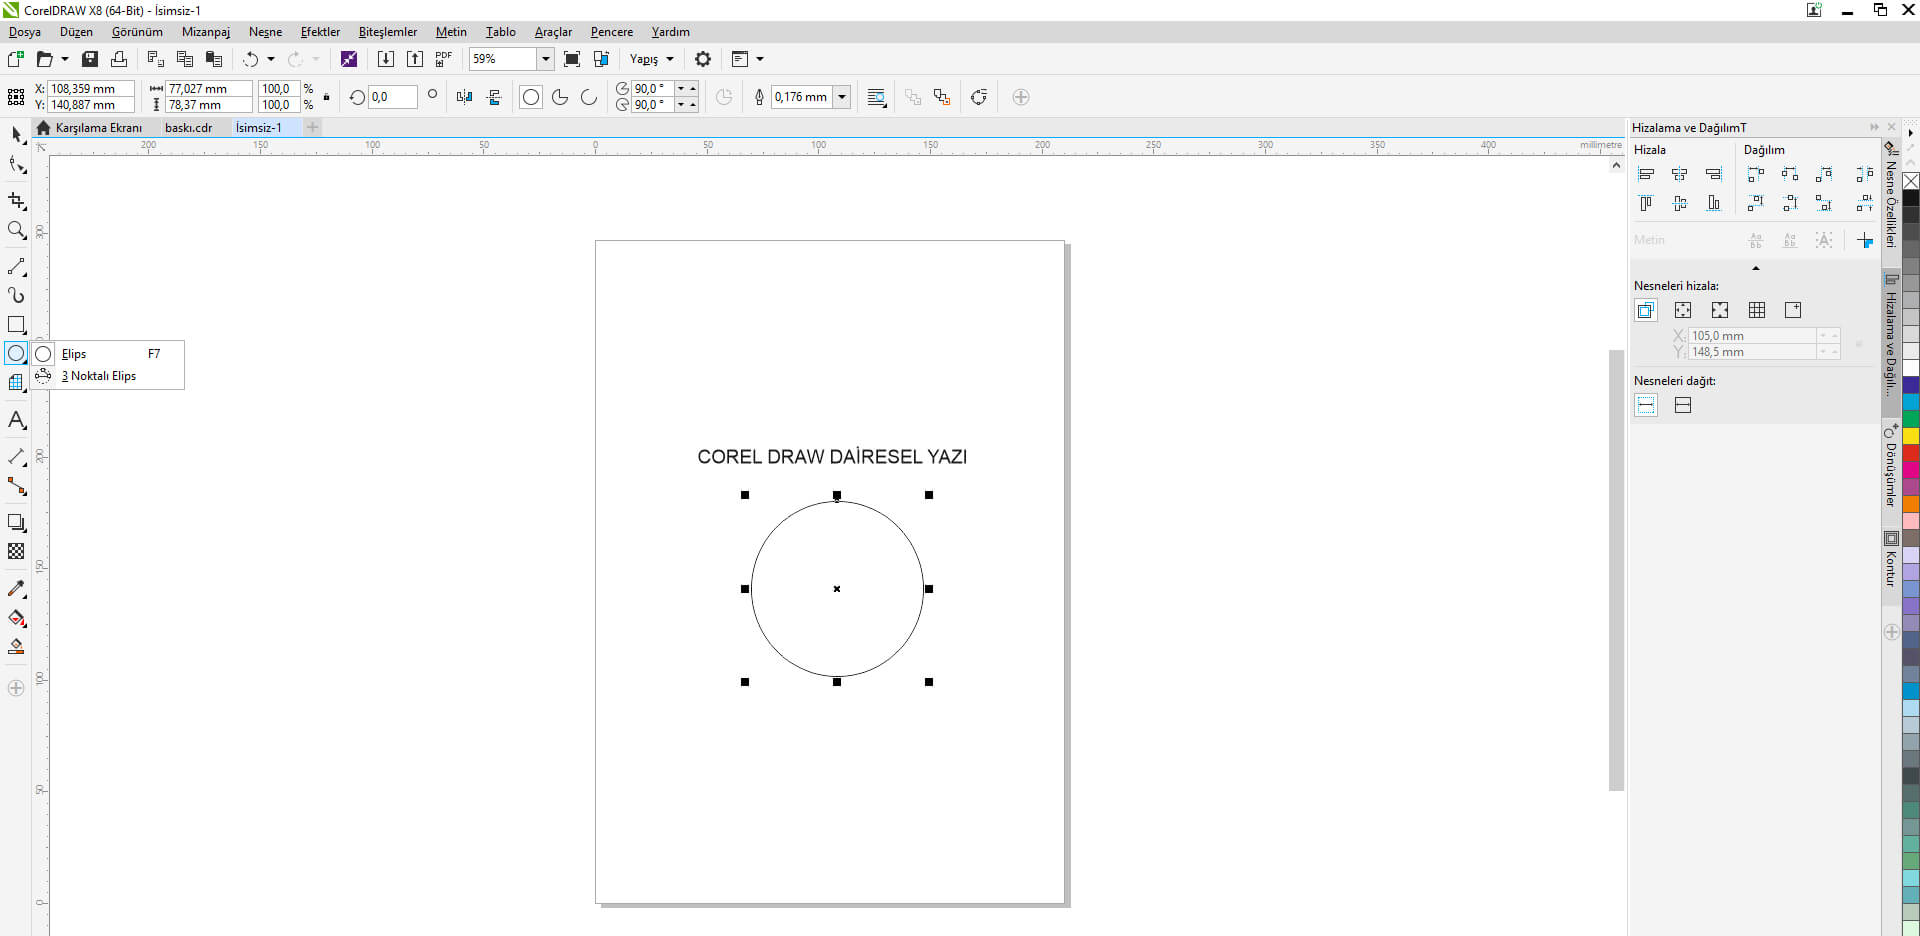Open the Efektler menu
This screenshot has width=1920, height=936.
[x=320, y=32]
